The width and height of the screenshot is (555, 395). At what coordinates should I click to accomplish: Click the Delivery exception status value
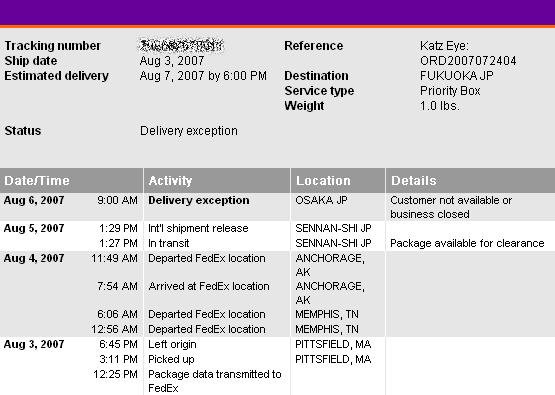(x=189, y=131)
